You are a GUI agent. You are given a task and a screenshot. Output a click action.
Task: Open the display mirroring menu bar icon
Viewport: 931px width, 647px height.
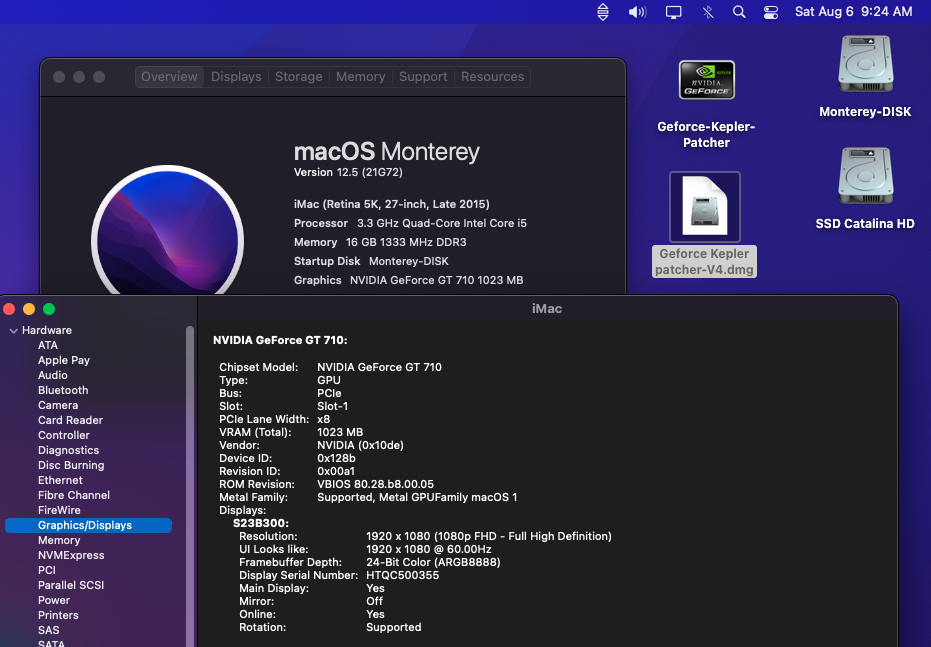(673, 12)
